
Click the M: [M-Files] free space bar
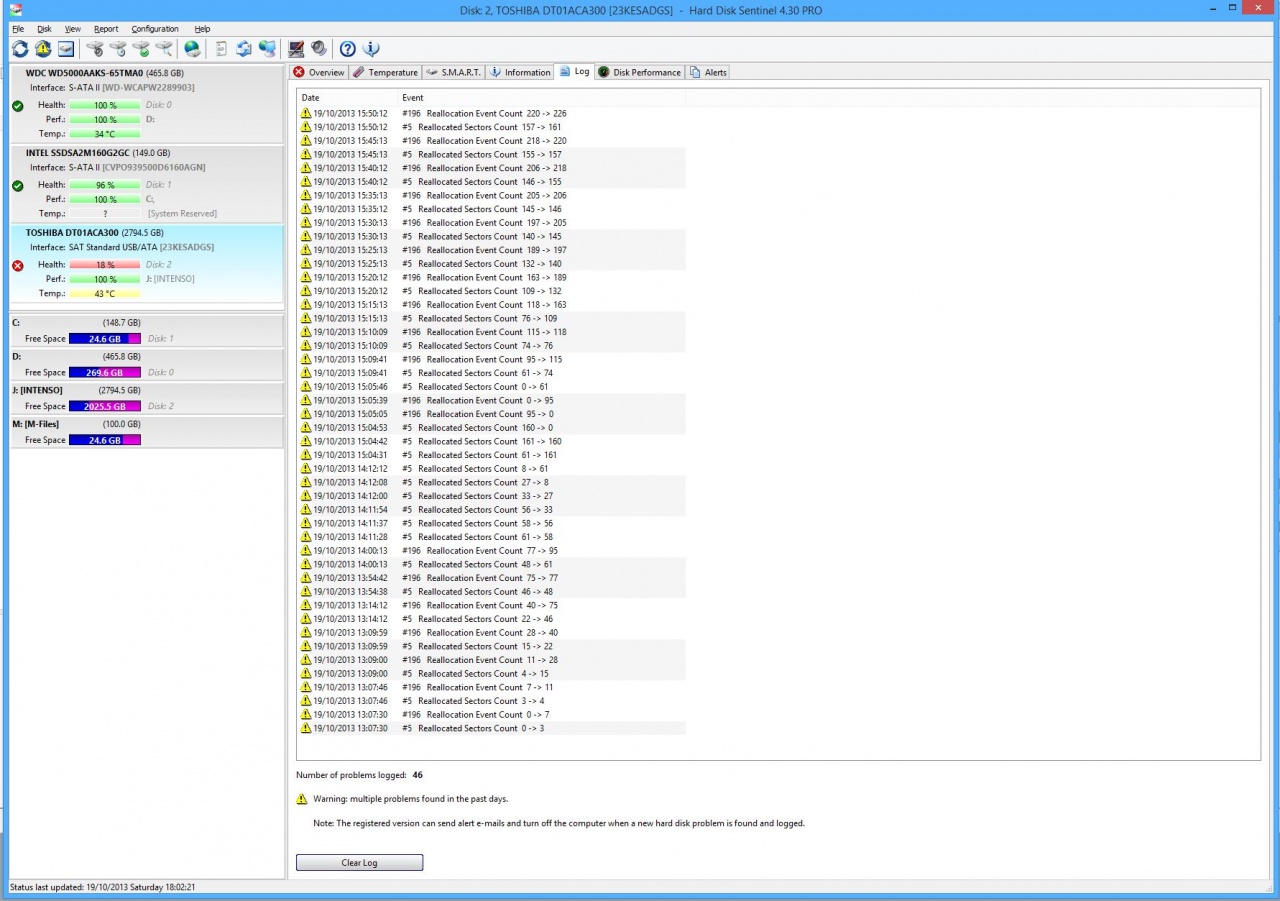click(105, 441)
